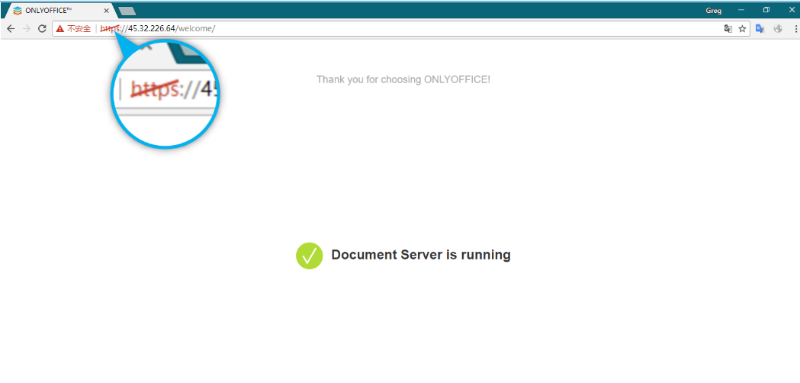Focus the address bar URL field
This screenshot has width=800, height=383.
(401, 29)
